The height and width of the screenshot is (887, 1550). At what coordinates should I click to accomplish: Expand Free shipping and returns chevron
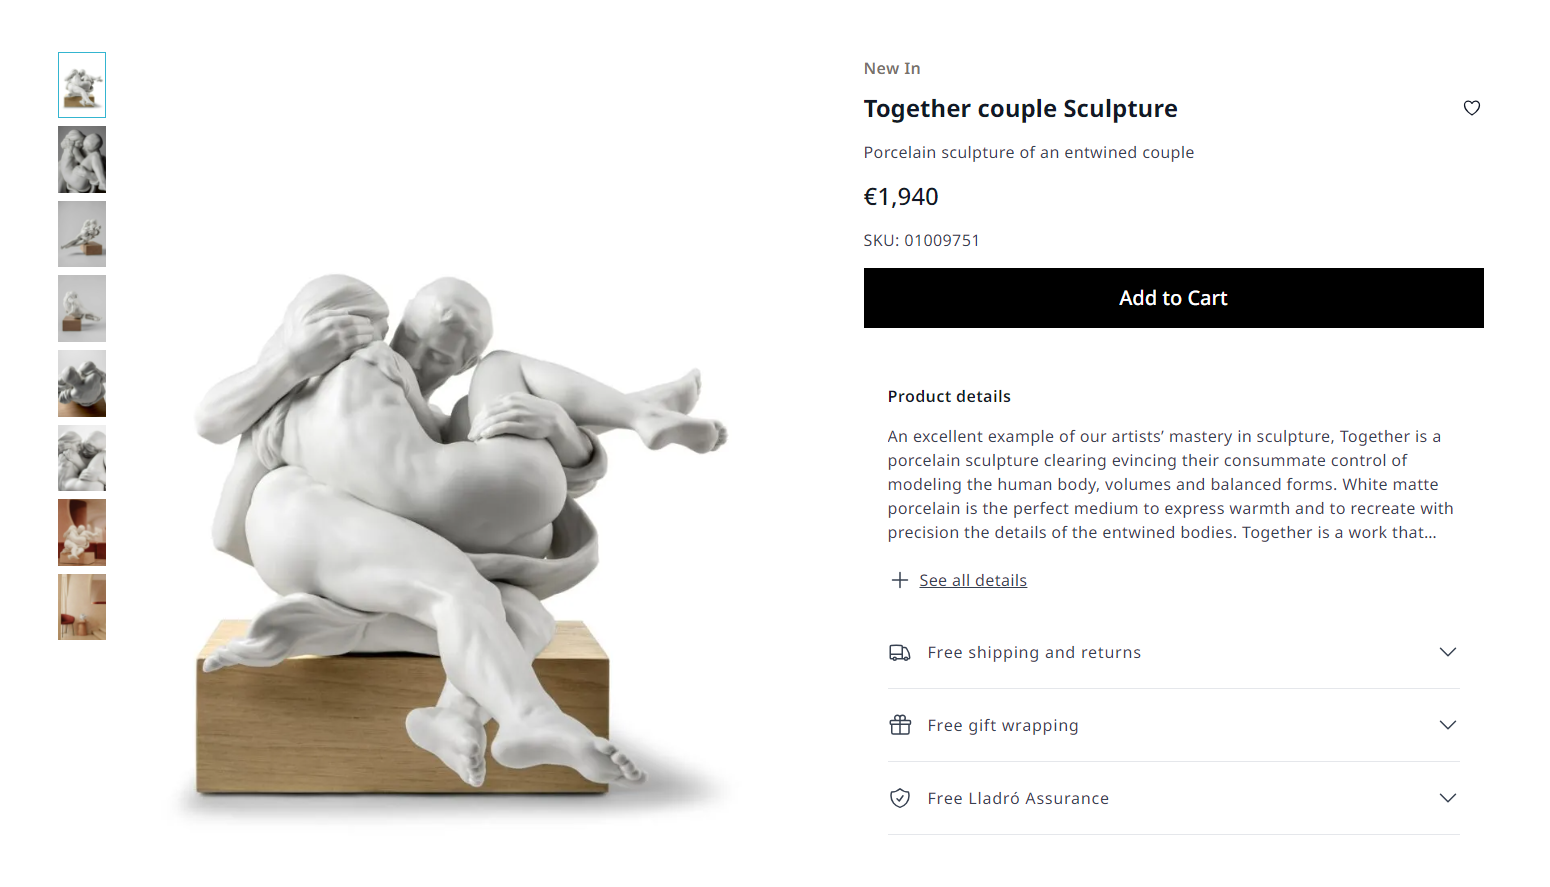(1447, 652)
